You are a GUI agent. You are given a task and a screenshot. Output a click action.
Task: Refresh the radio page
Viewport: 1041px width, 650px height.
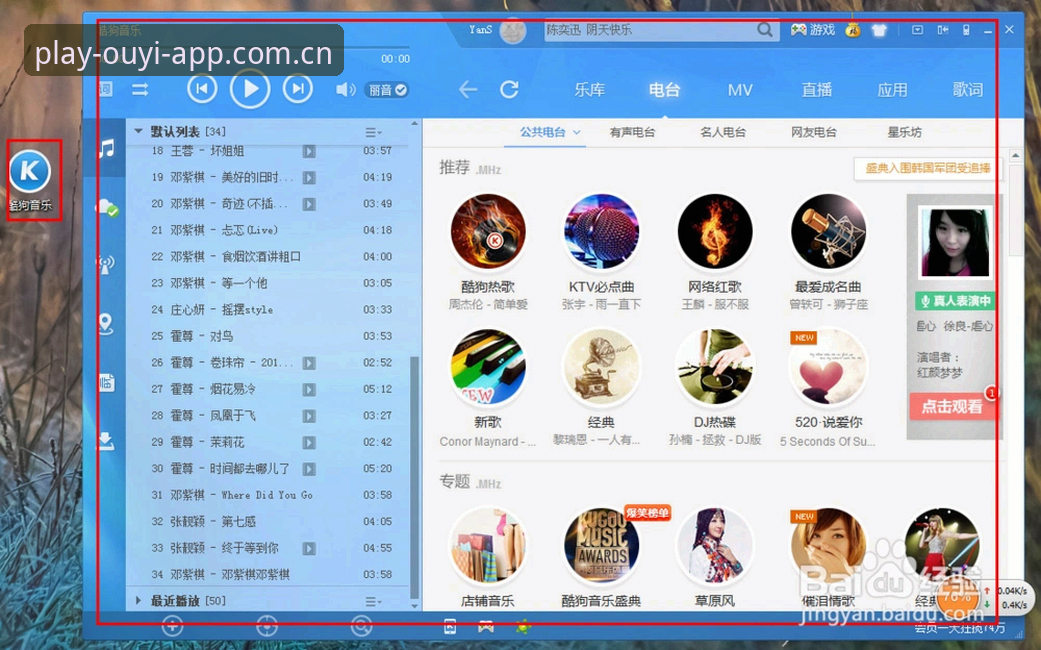click(509, 89)
